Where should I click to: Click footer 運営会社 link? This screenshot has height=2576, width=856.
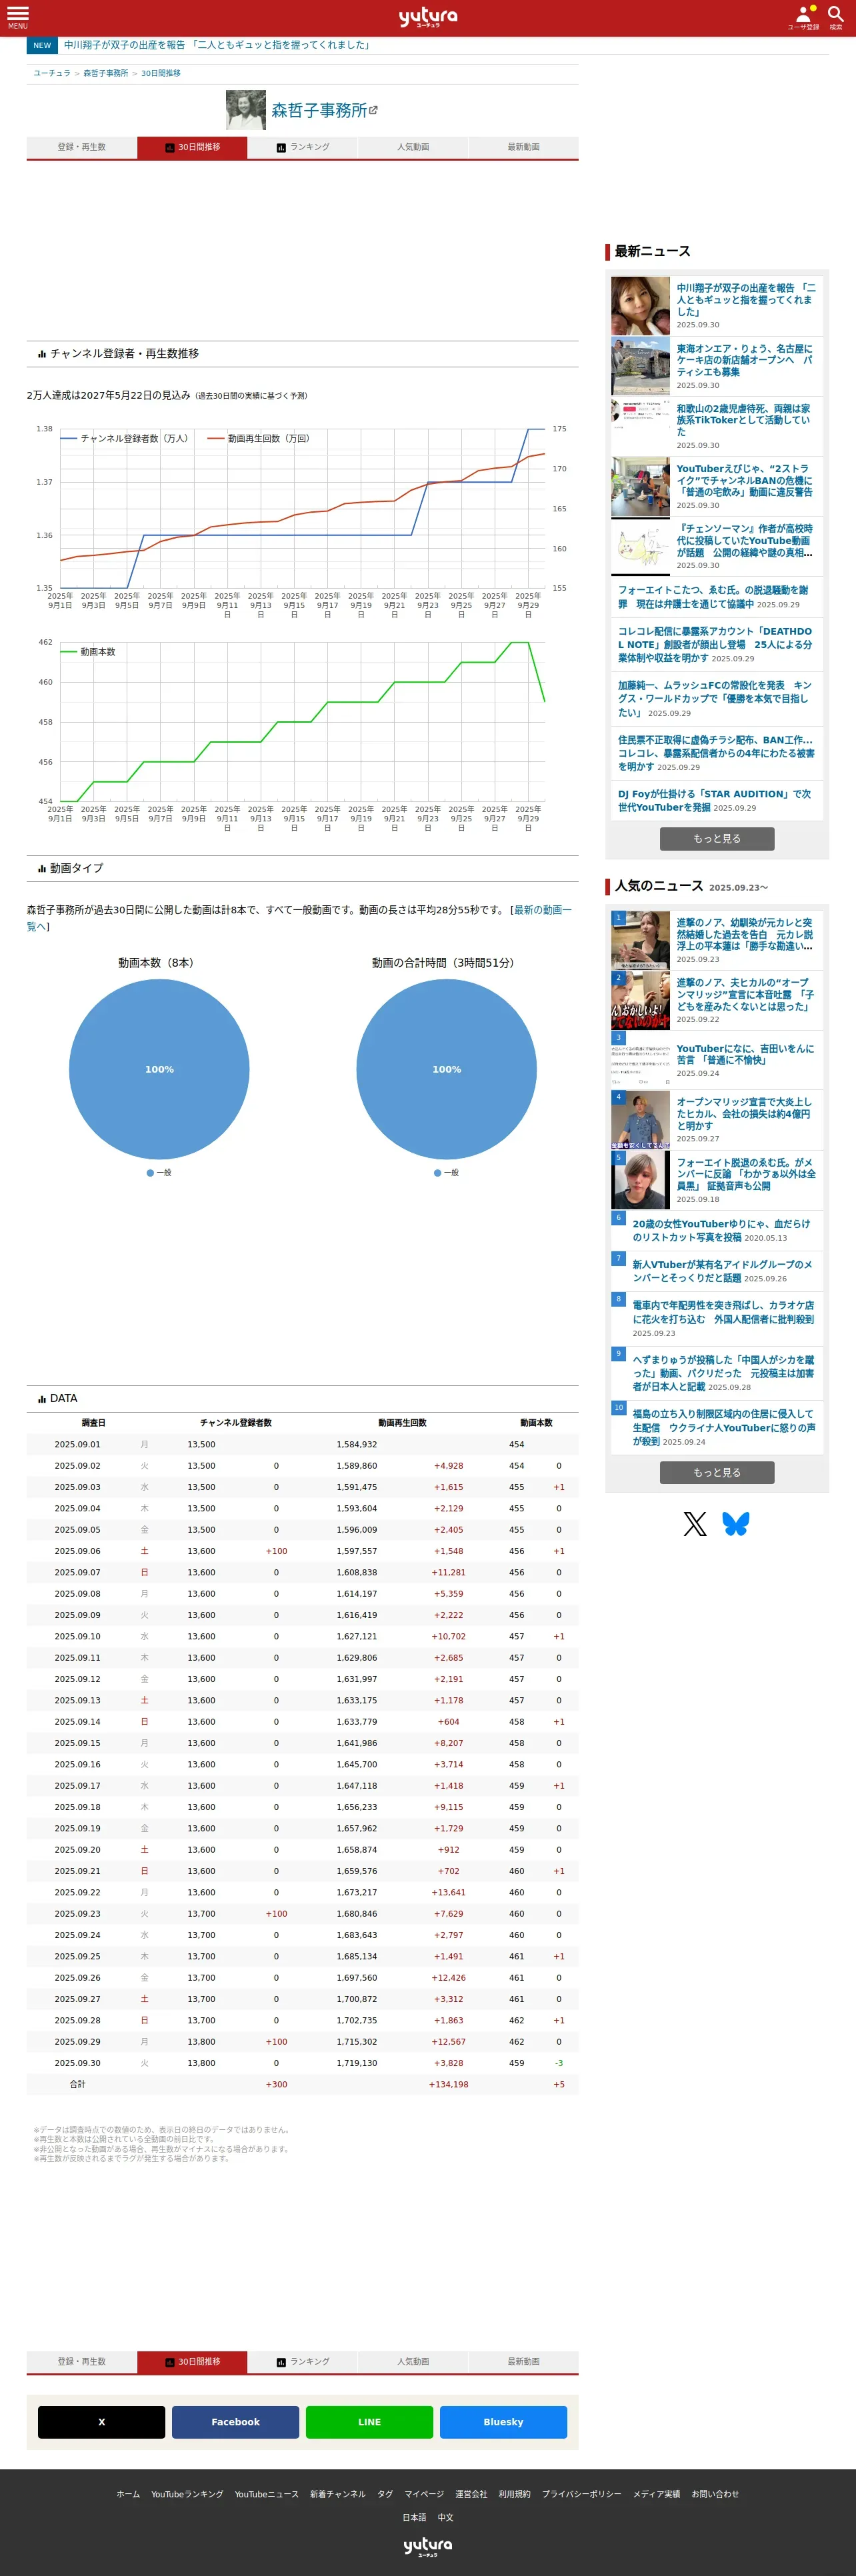471,2494
